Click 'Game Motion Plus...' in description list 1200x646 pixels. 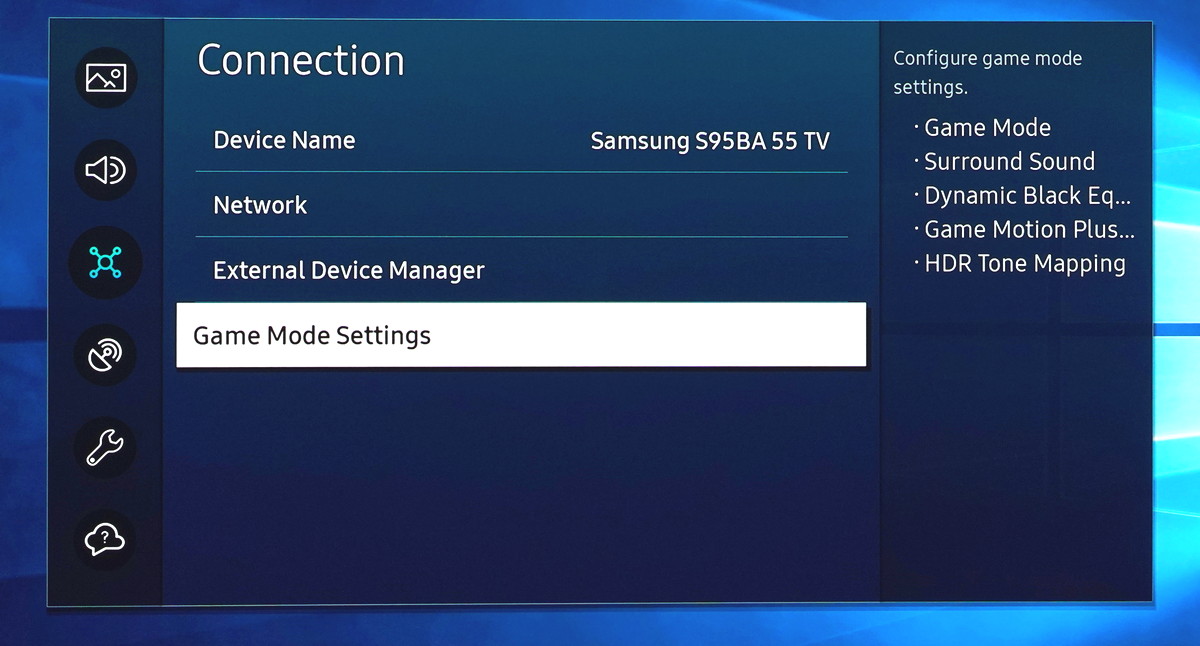(1029, 230)
